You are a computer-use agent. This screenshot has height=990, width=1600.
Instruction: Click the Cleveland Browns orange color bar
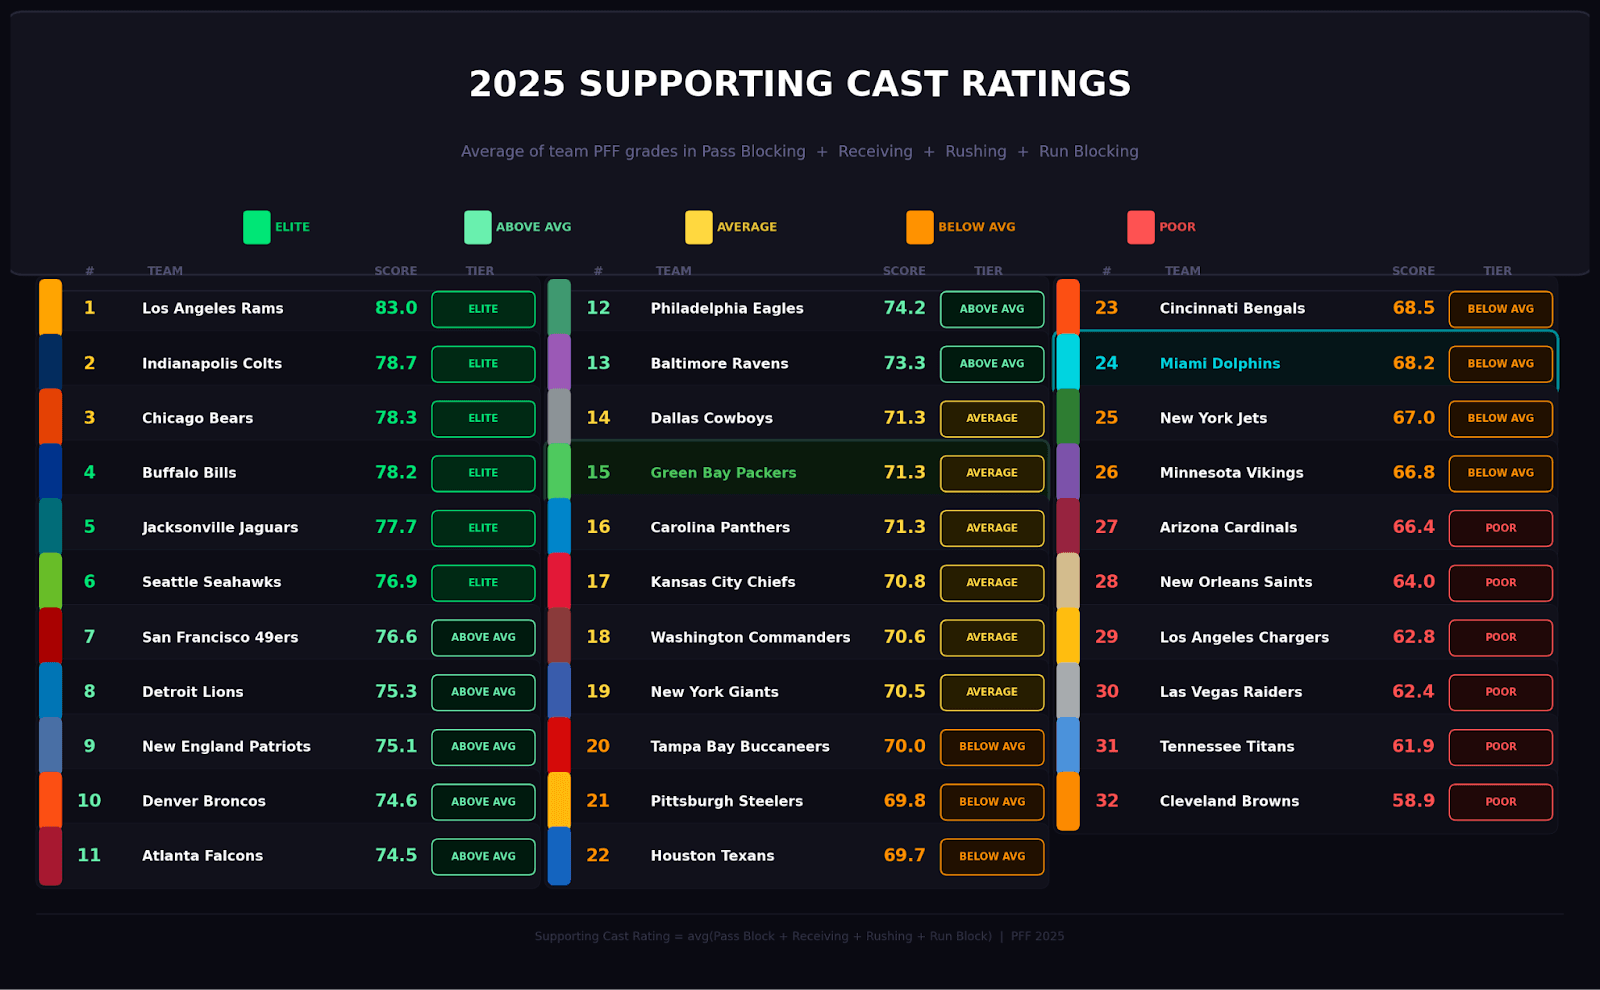pos(1068,801)
